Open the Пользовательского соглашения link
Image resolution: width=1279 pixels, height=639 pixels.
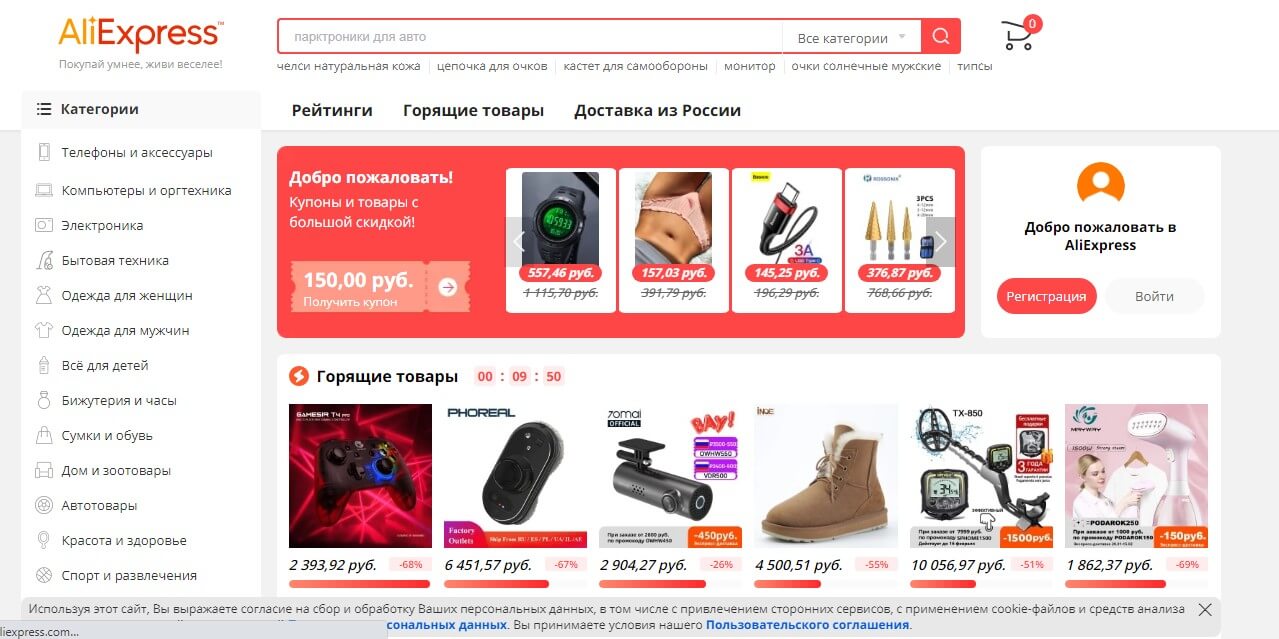click(x=808, y=625)
